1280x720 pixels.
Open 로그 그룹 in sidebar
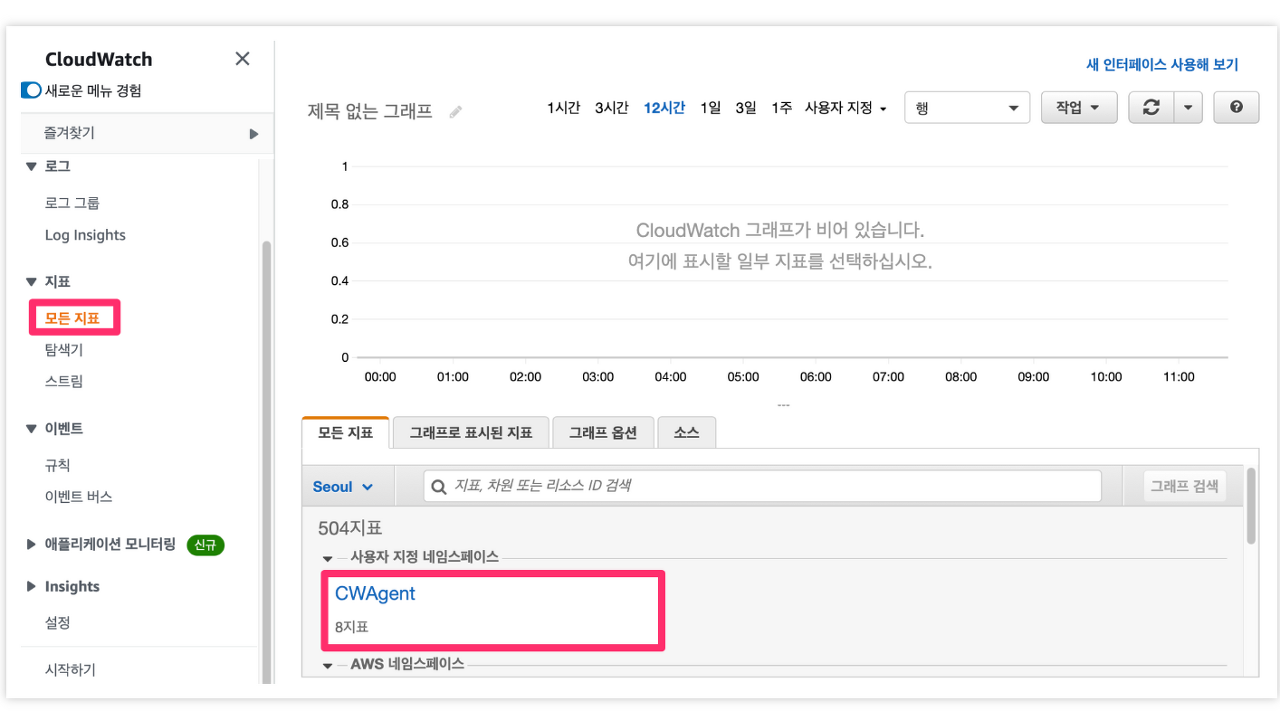click(x=72, y=203)
